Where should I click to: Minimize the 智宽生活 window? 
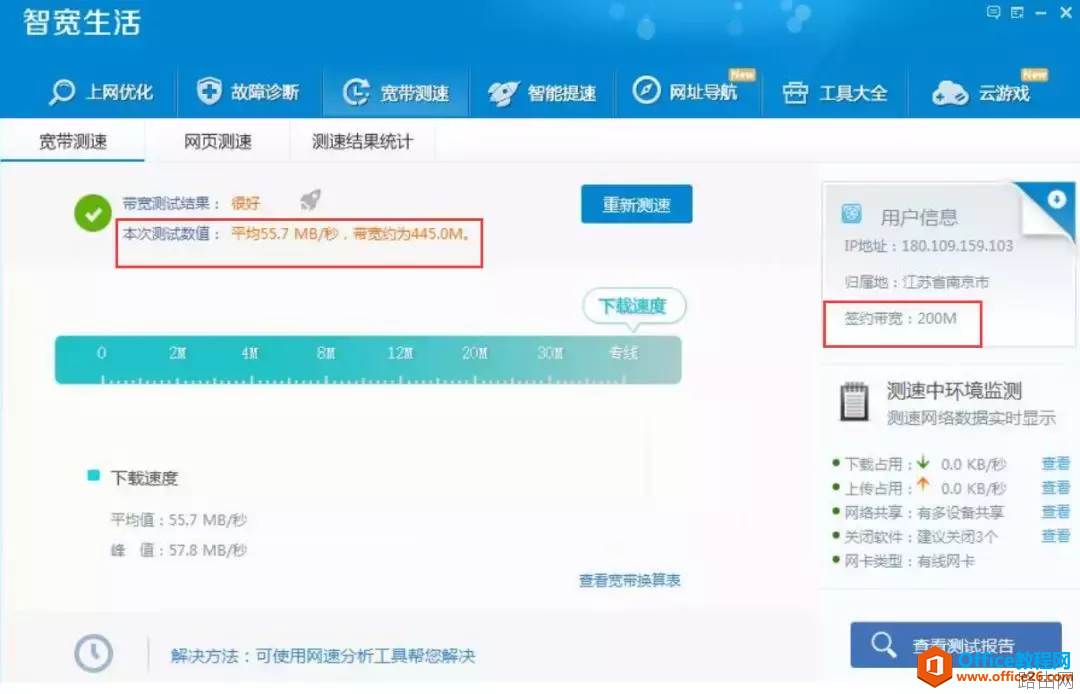[x=1041, y=12]
